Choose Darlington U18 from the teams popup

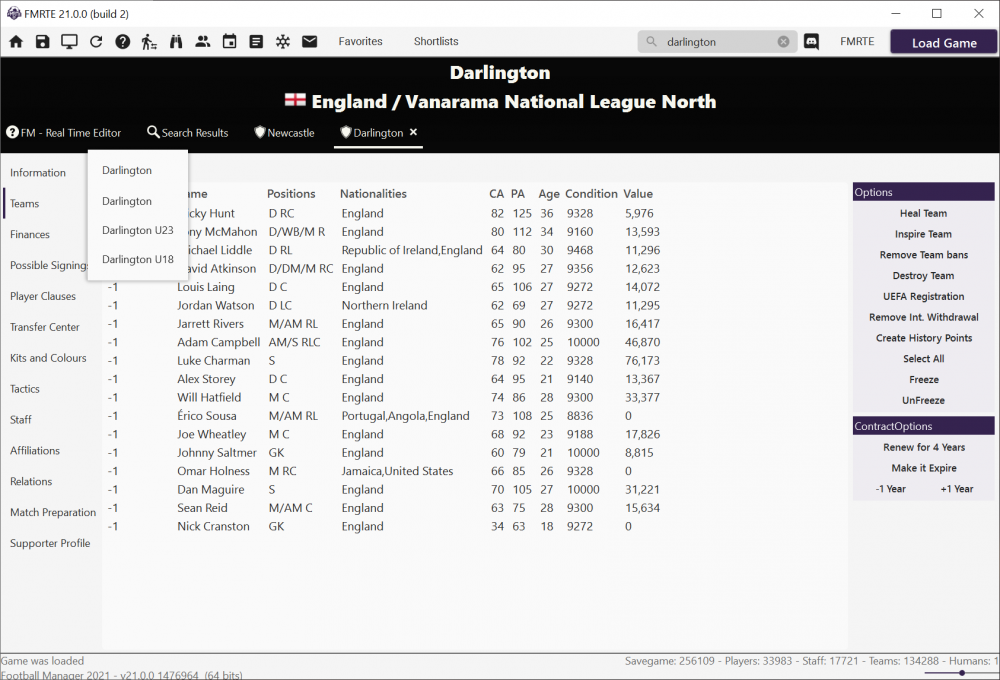point(138,260)
